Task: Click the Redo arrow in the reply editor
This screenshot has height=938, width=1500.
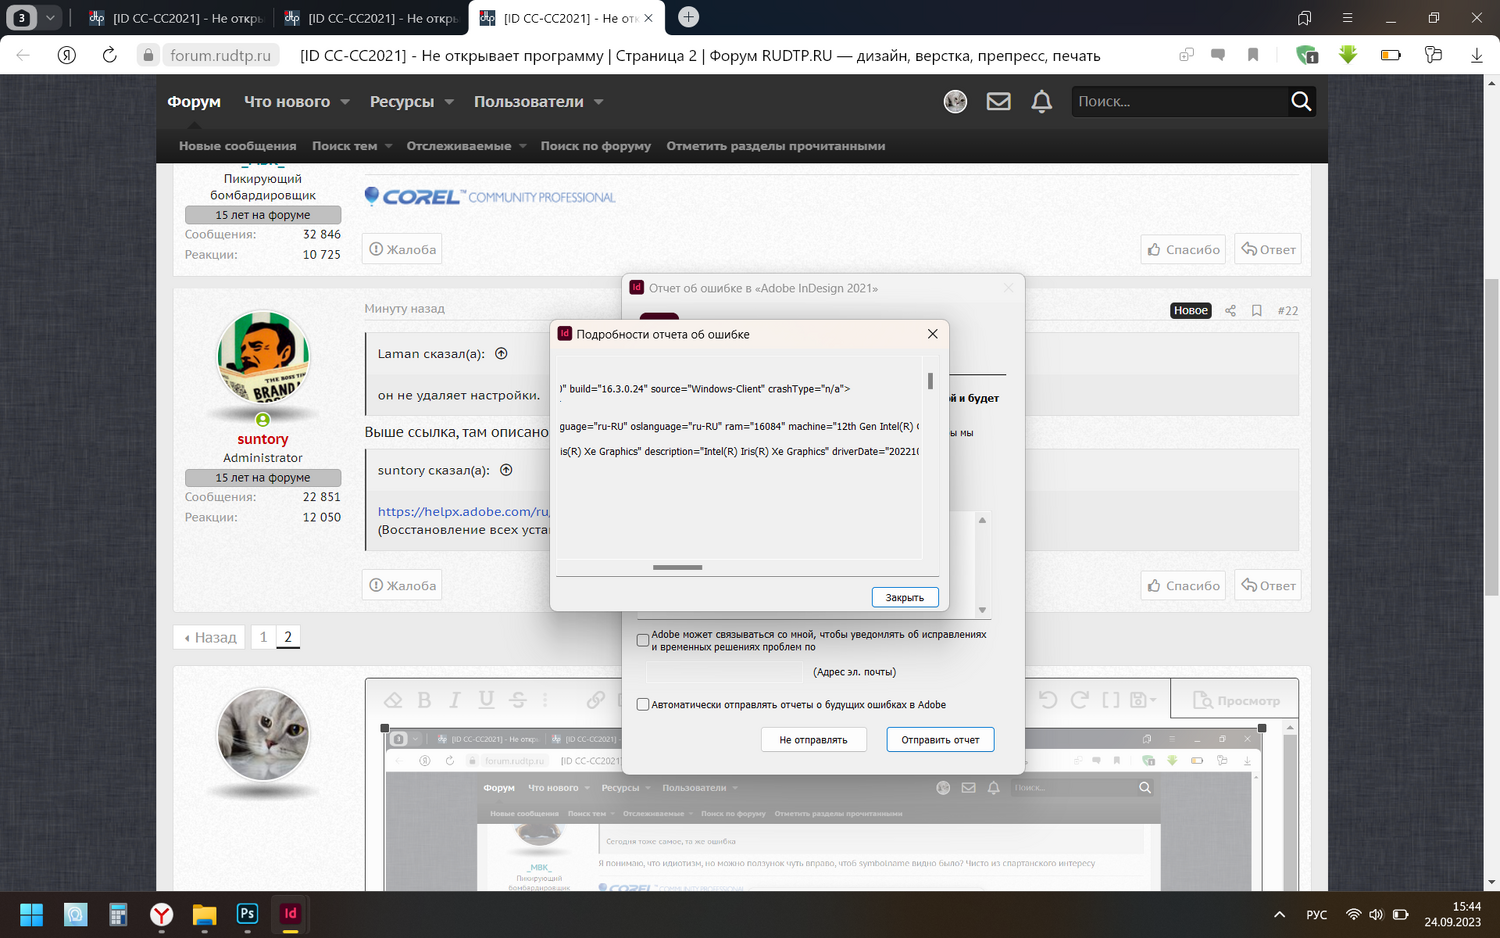Action: click(x=1079, y=700)
